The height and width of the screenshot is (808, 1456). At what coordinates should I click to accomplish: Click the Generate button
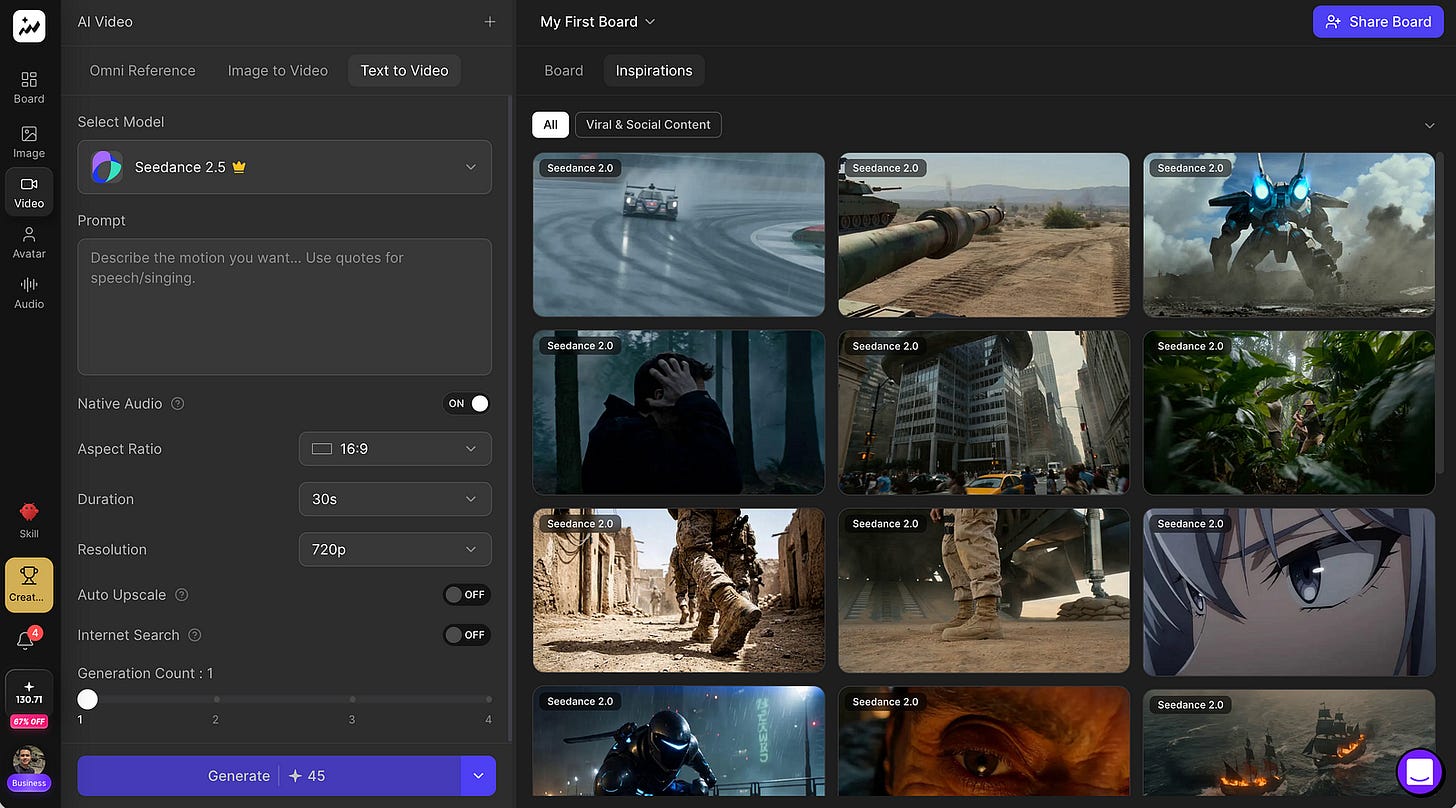268,776
